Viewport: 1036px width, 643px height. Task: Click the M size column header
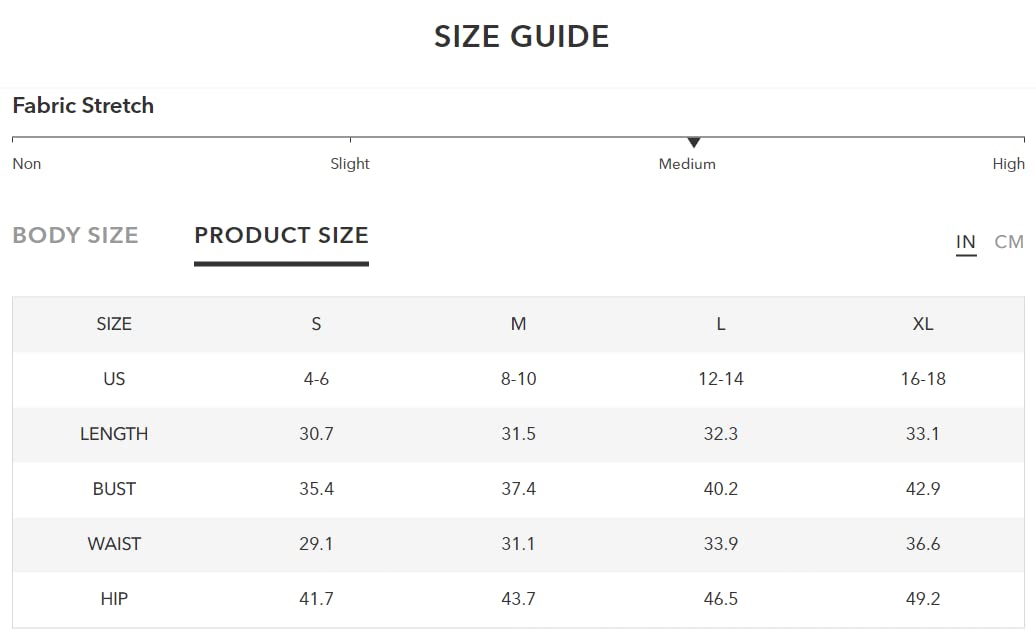518,324
